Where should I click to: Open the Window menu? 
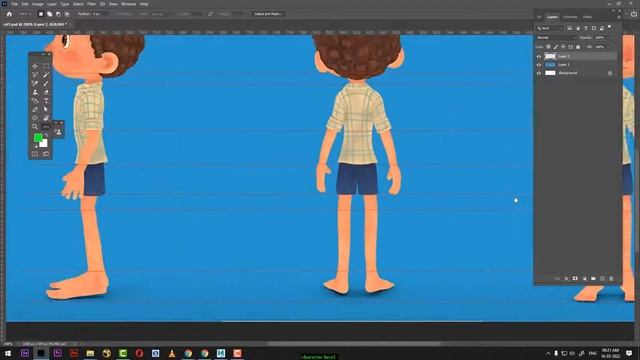click(x=128, y=4)
